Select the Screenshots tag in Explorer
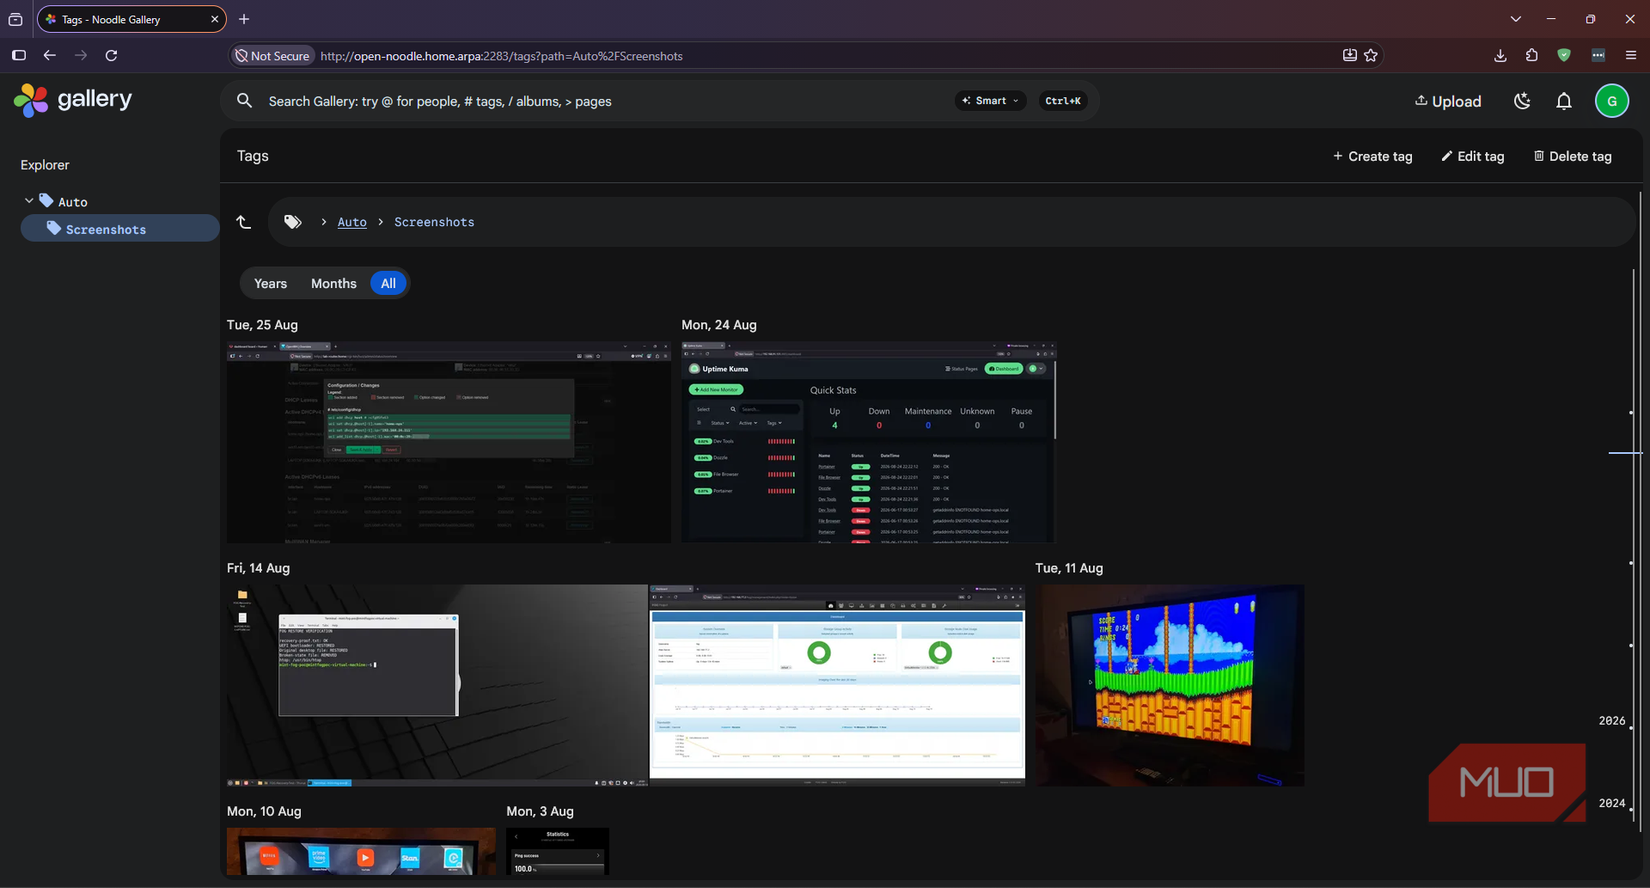Image resolution: width=1650 pixels, height=888 pixels. pyautogui.click(x=120, y=229)
